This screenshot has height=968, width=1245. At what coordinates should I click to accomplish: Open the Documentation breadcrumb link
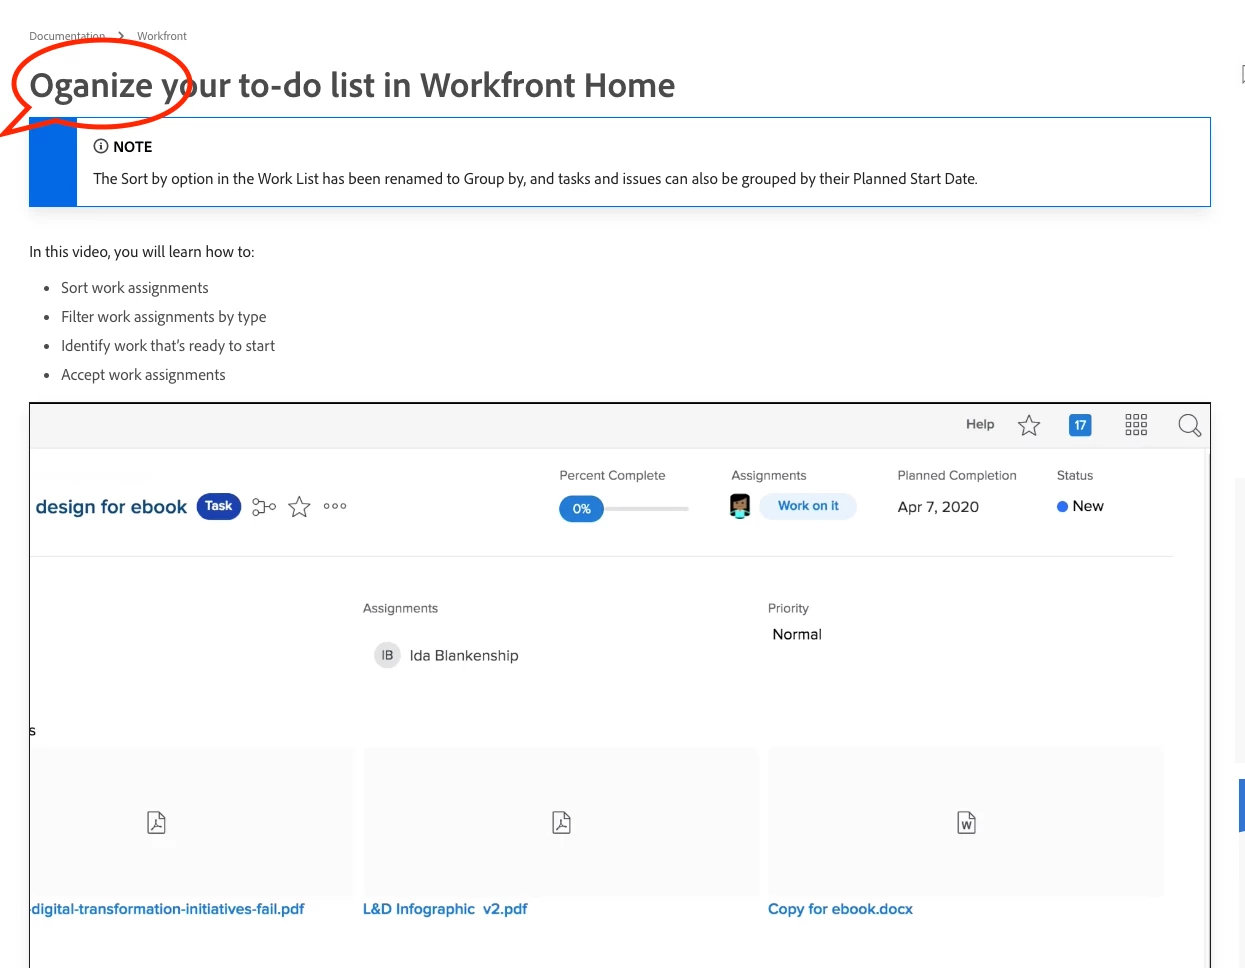[x=67, y=36]
